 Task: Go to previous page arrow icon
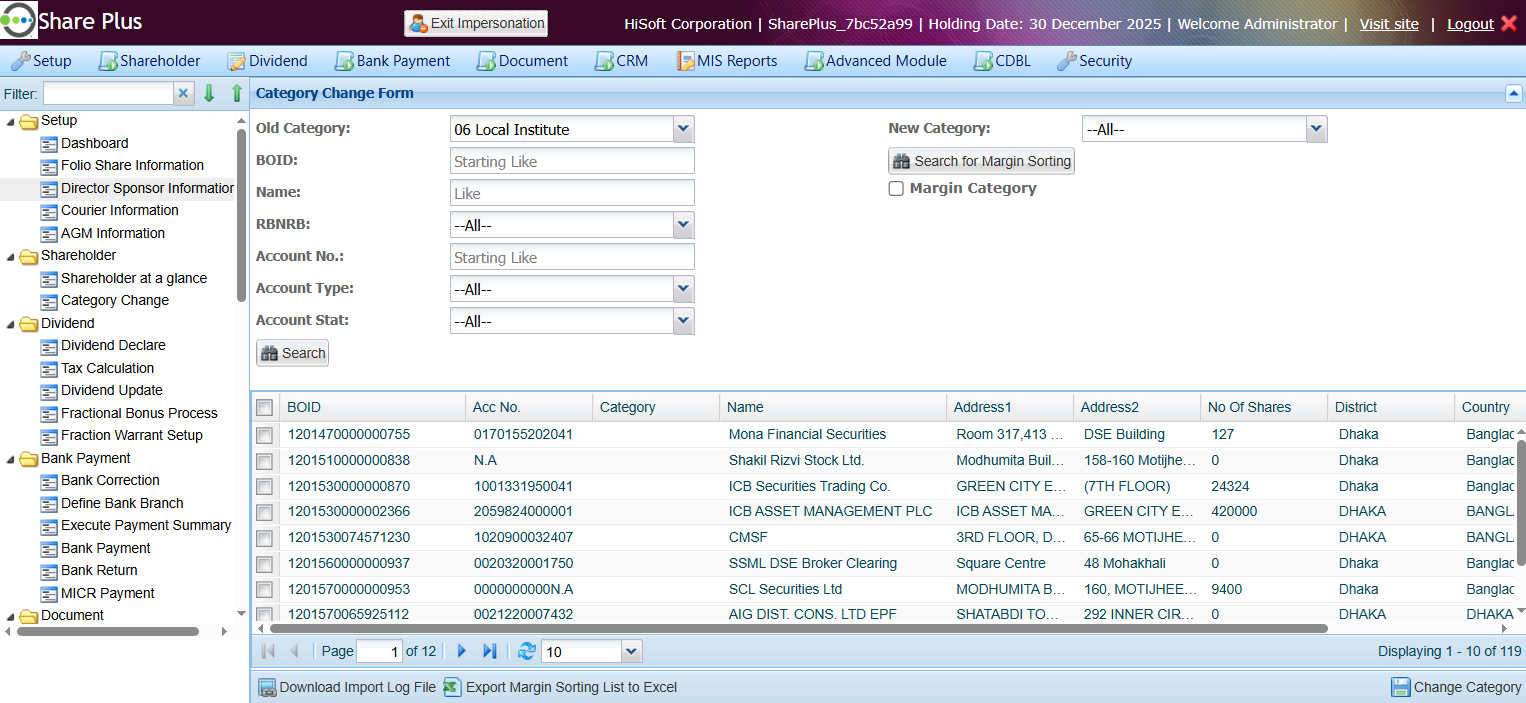294,651
